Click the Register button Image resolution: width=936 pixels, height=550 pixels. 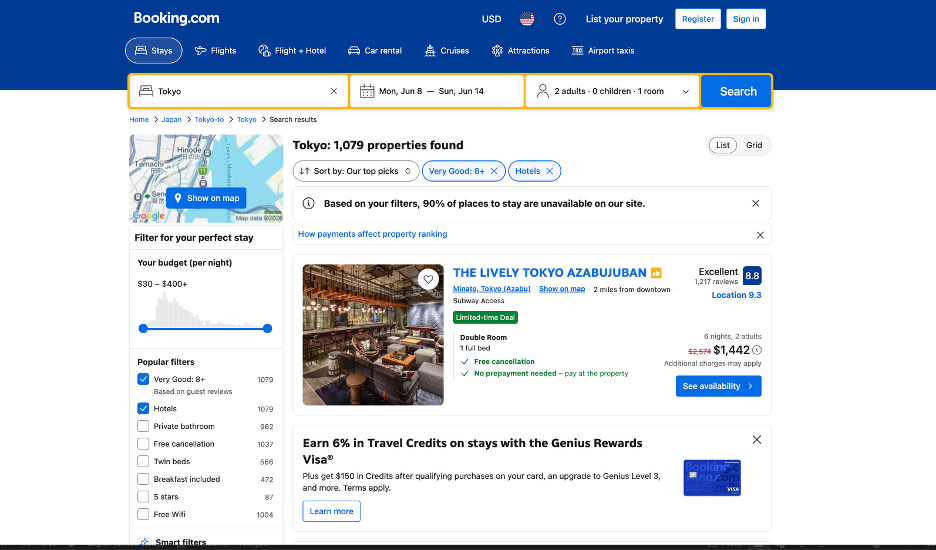click(698, 19)
